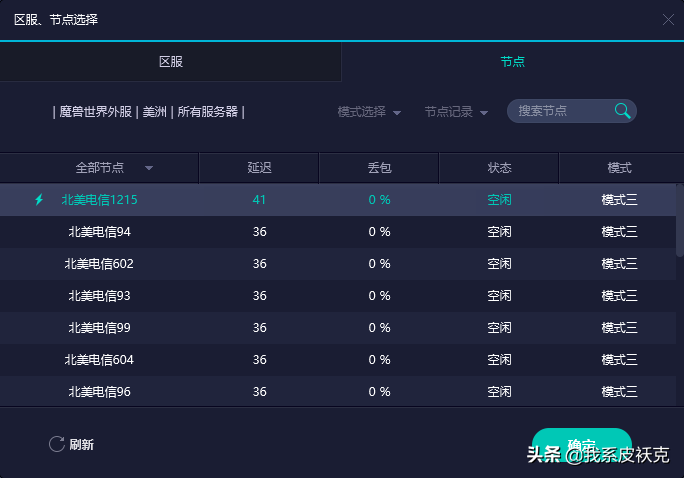Click 空闲 status in 北美电信93 row
The image size is (684, 478).
499,296
